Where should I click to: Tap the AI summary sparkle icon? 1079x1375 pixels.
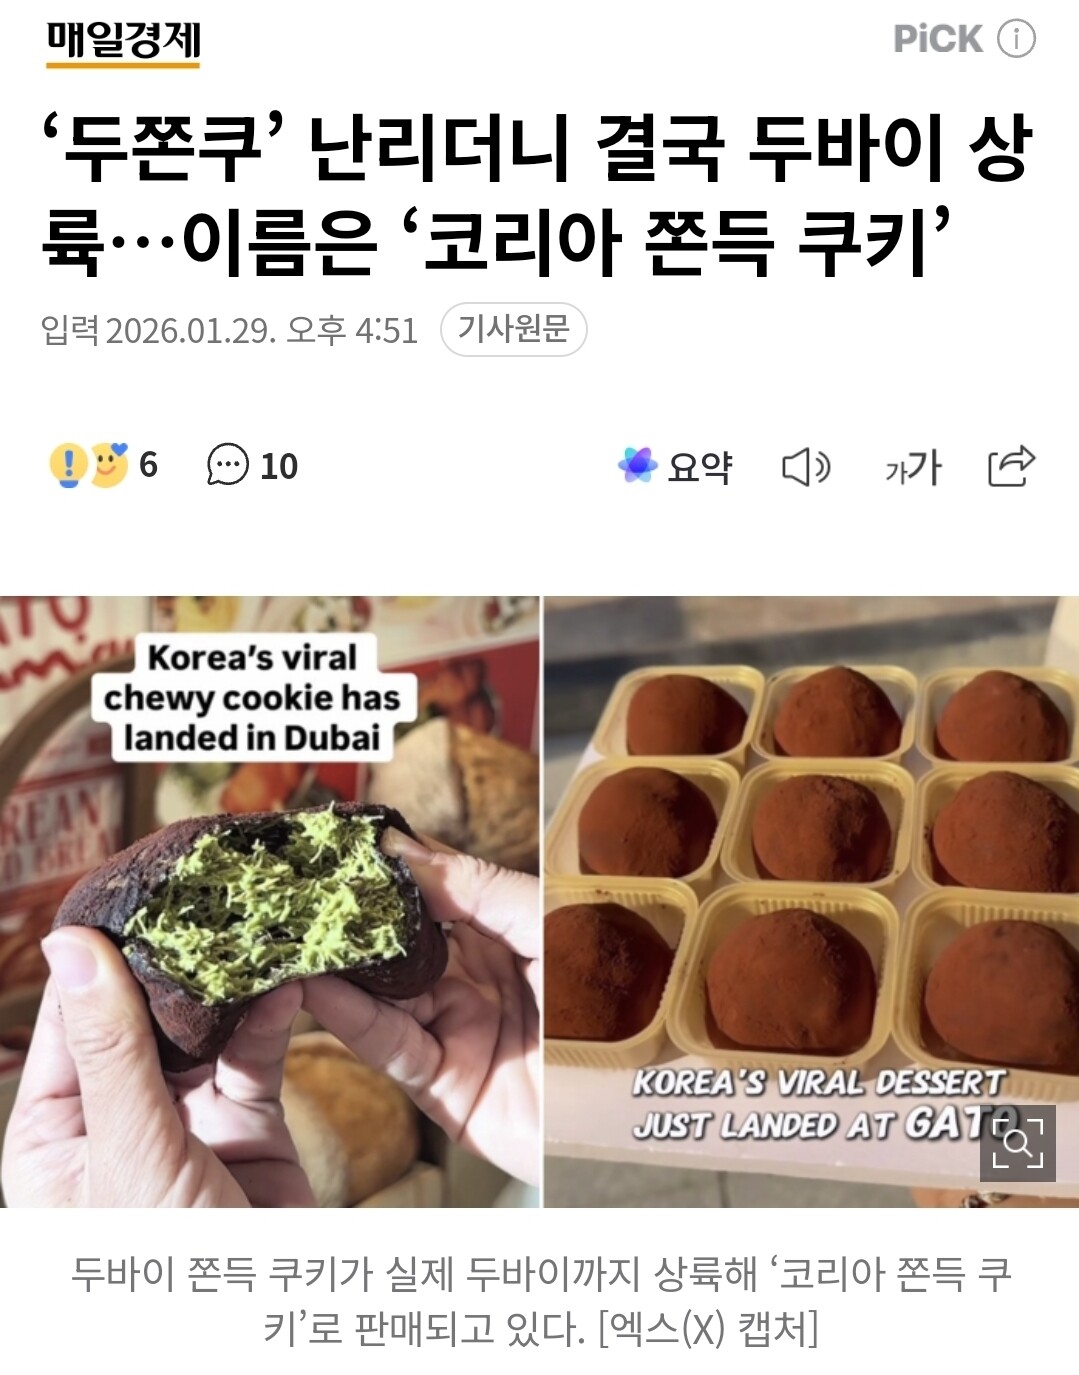[x=637, y=465]
